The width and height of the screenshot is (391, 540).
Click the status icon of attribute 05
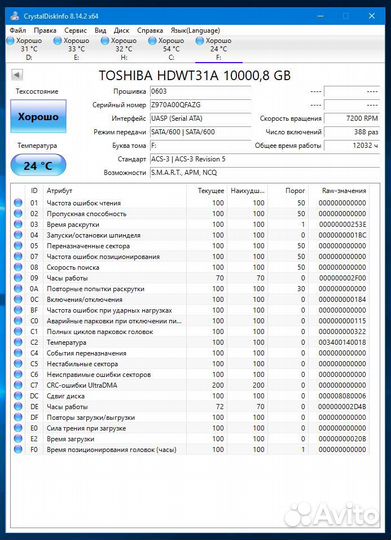point(18,246)
